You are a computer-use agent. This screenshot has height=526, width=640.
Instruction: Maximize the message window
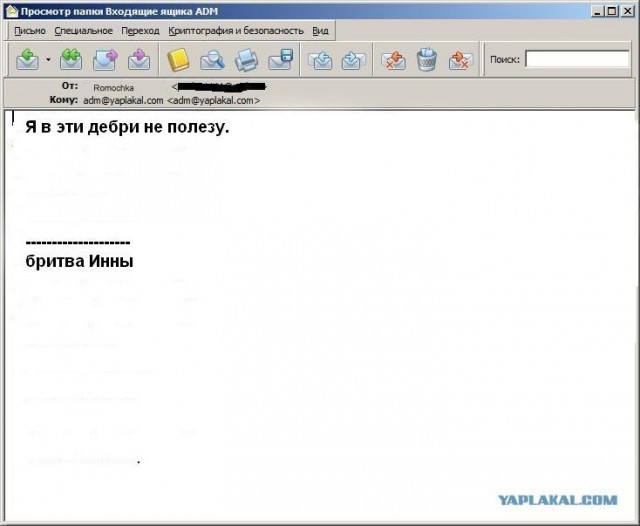pos(612,11)
